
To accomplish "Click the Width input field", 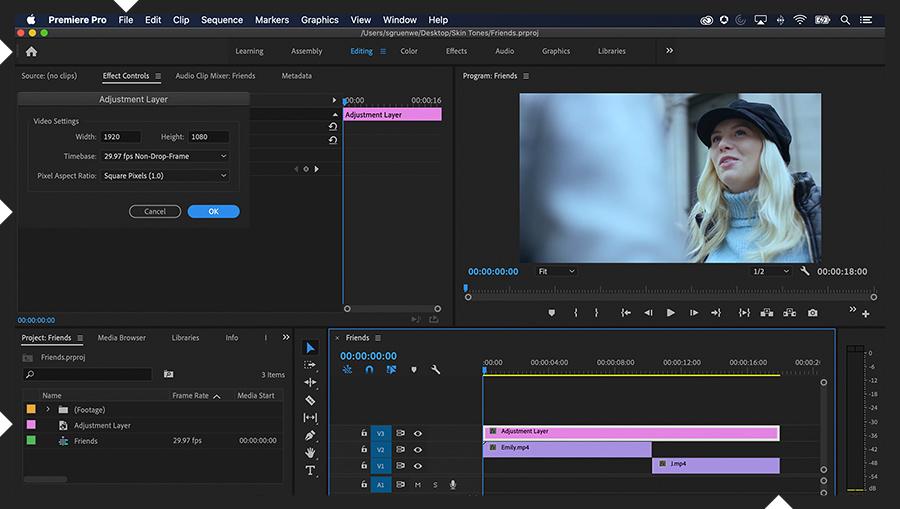I will pyautogui.click(x=121, y=137).
